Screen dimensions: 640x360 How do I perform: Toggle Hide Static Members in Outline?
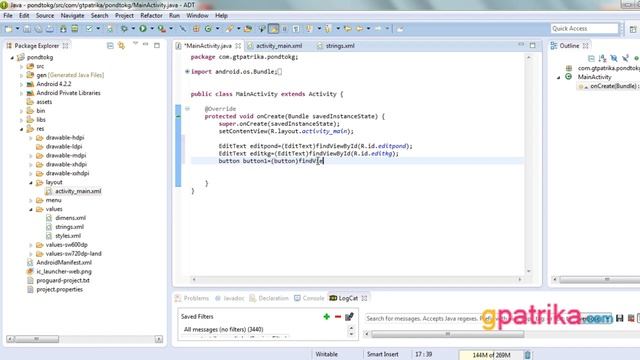pyautogui.click(x=625, y=58)
